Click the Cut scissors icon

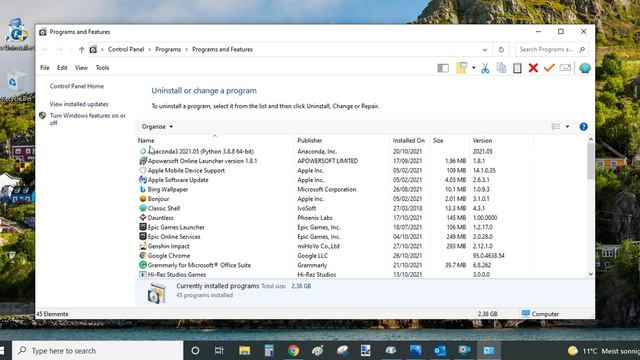(485, 68)
